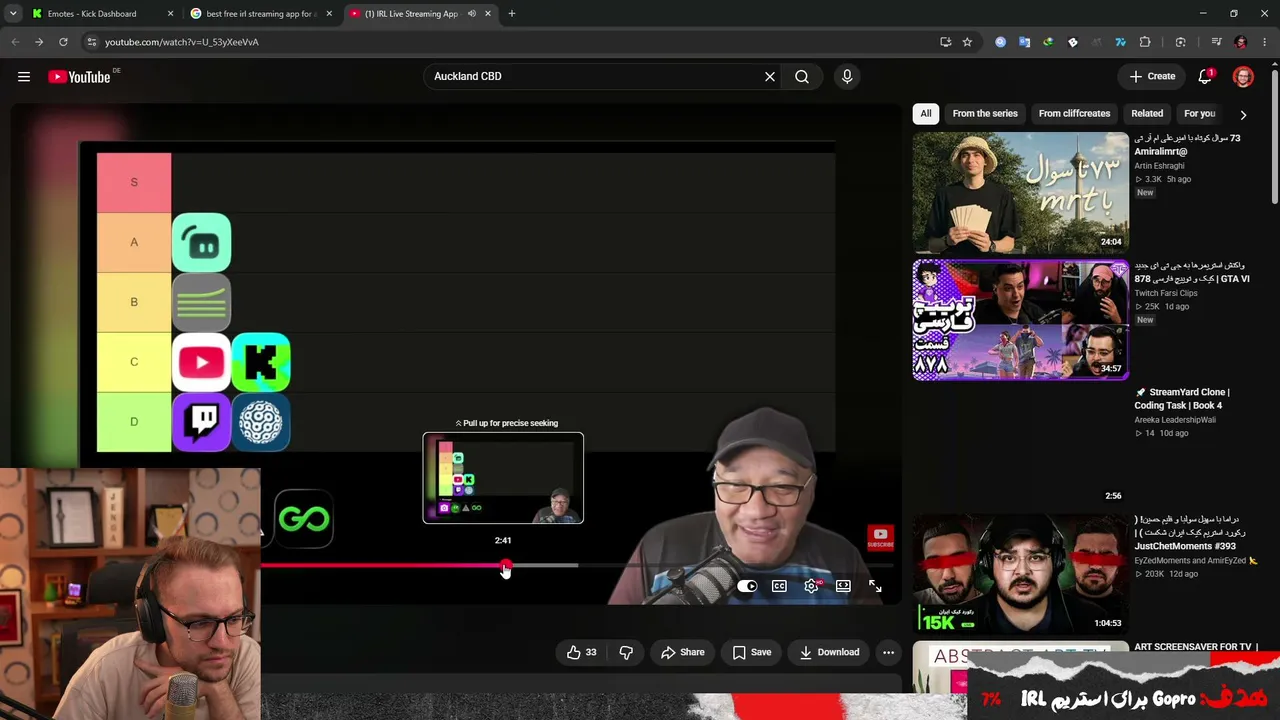Image resolution: width=1280 pixels, height=720 pixels.
Task: Go forward in browser history
Action: (39, 42)
